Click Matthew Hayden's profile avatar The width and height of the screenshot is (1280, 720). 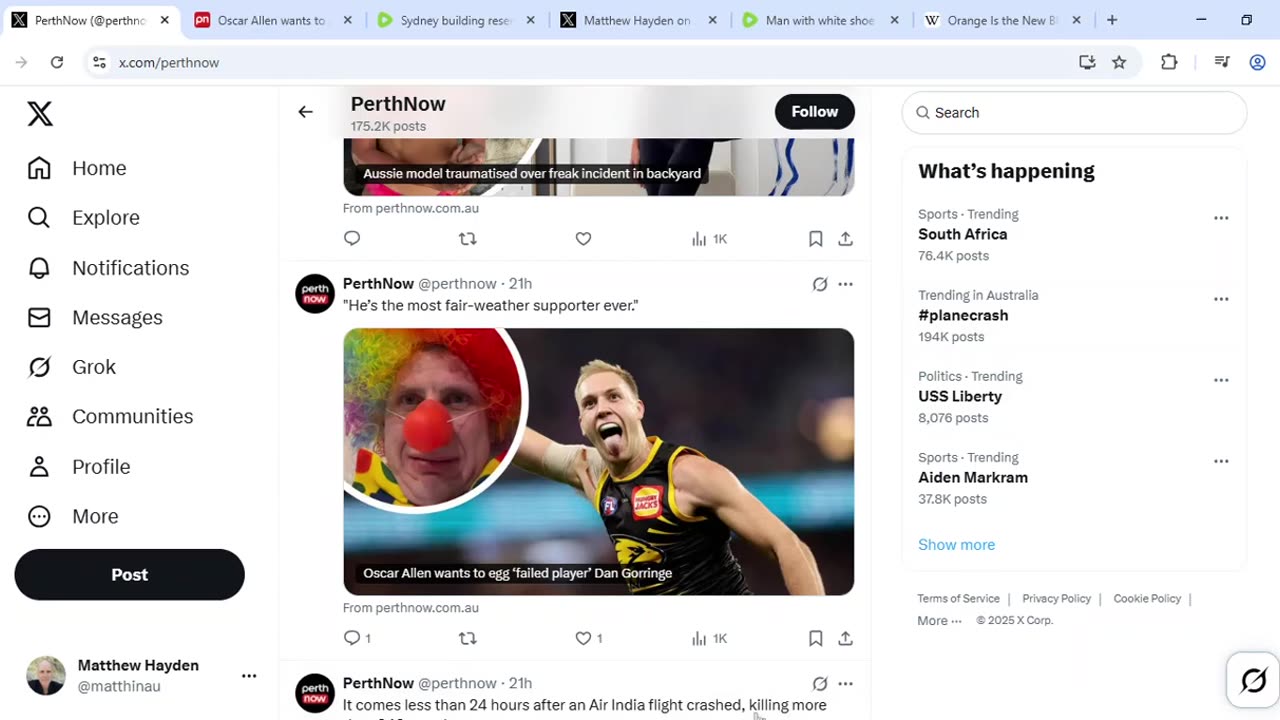46,676
